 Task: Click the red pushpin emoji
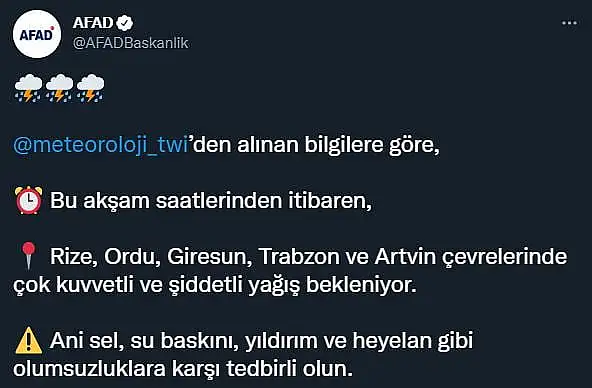28,256
